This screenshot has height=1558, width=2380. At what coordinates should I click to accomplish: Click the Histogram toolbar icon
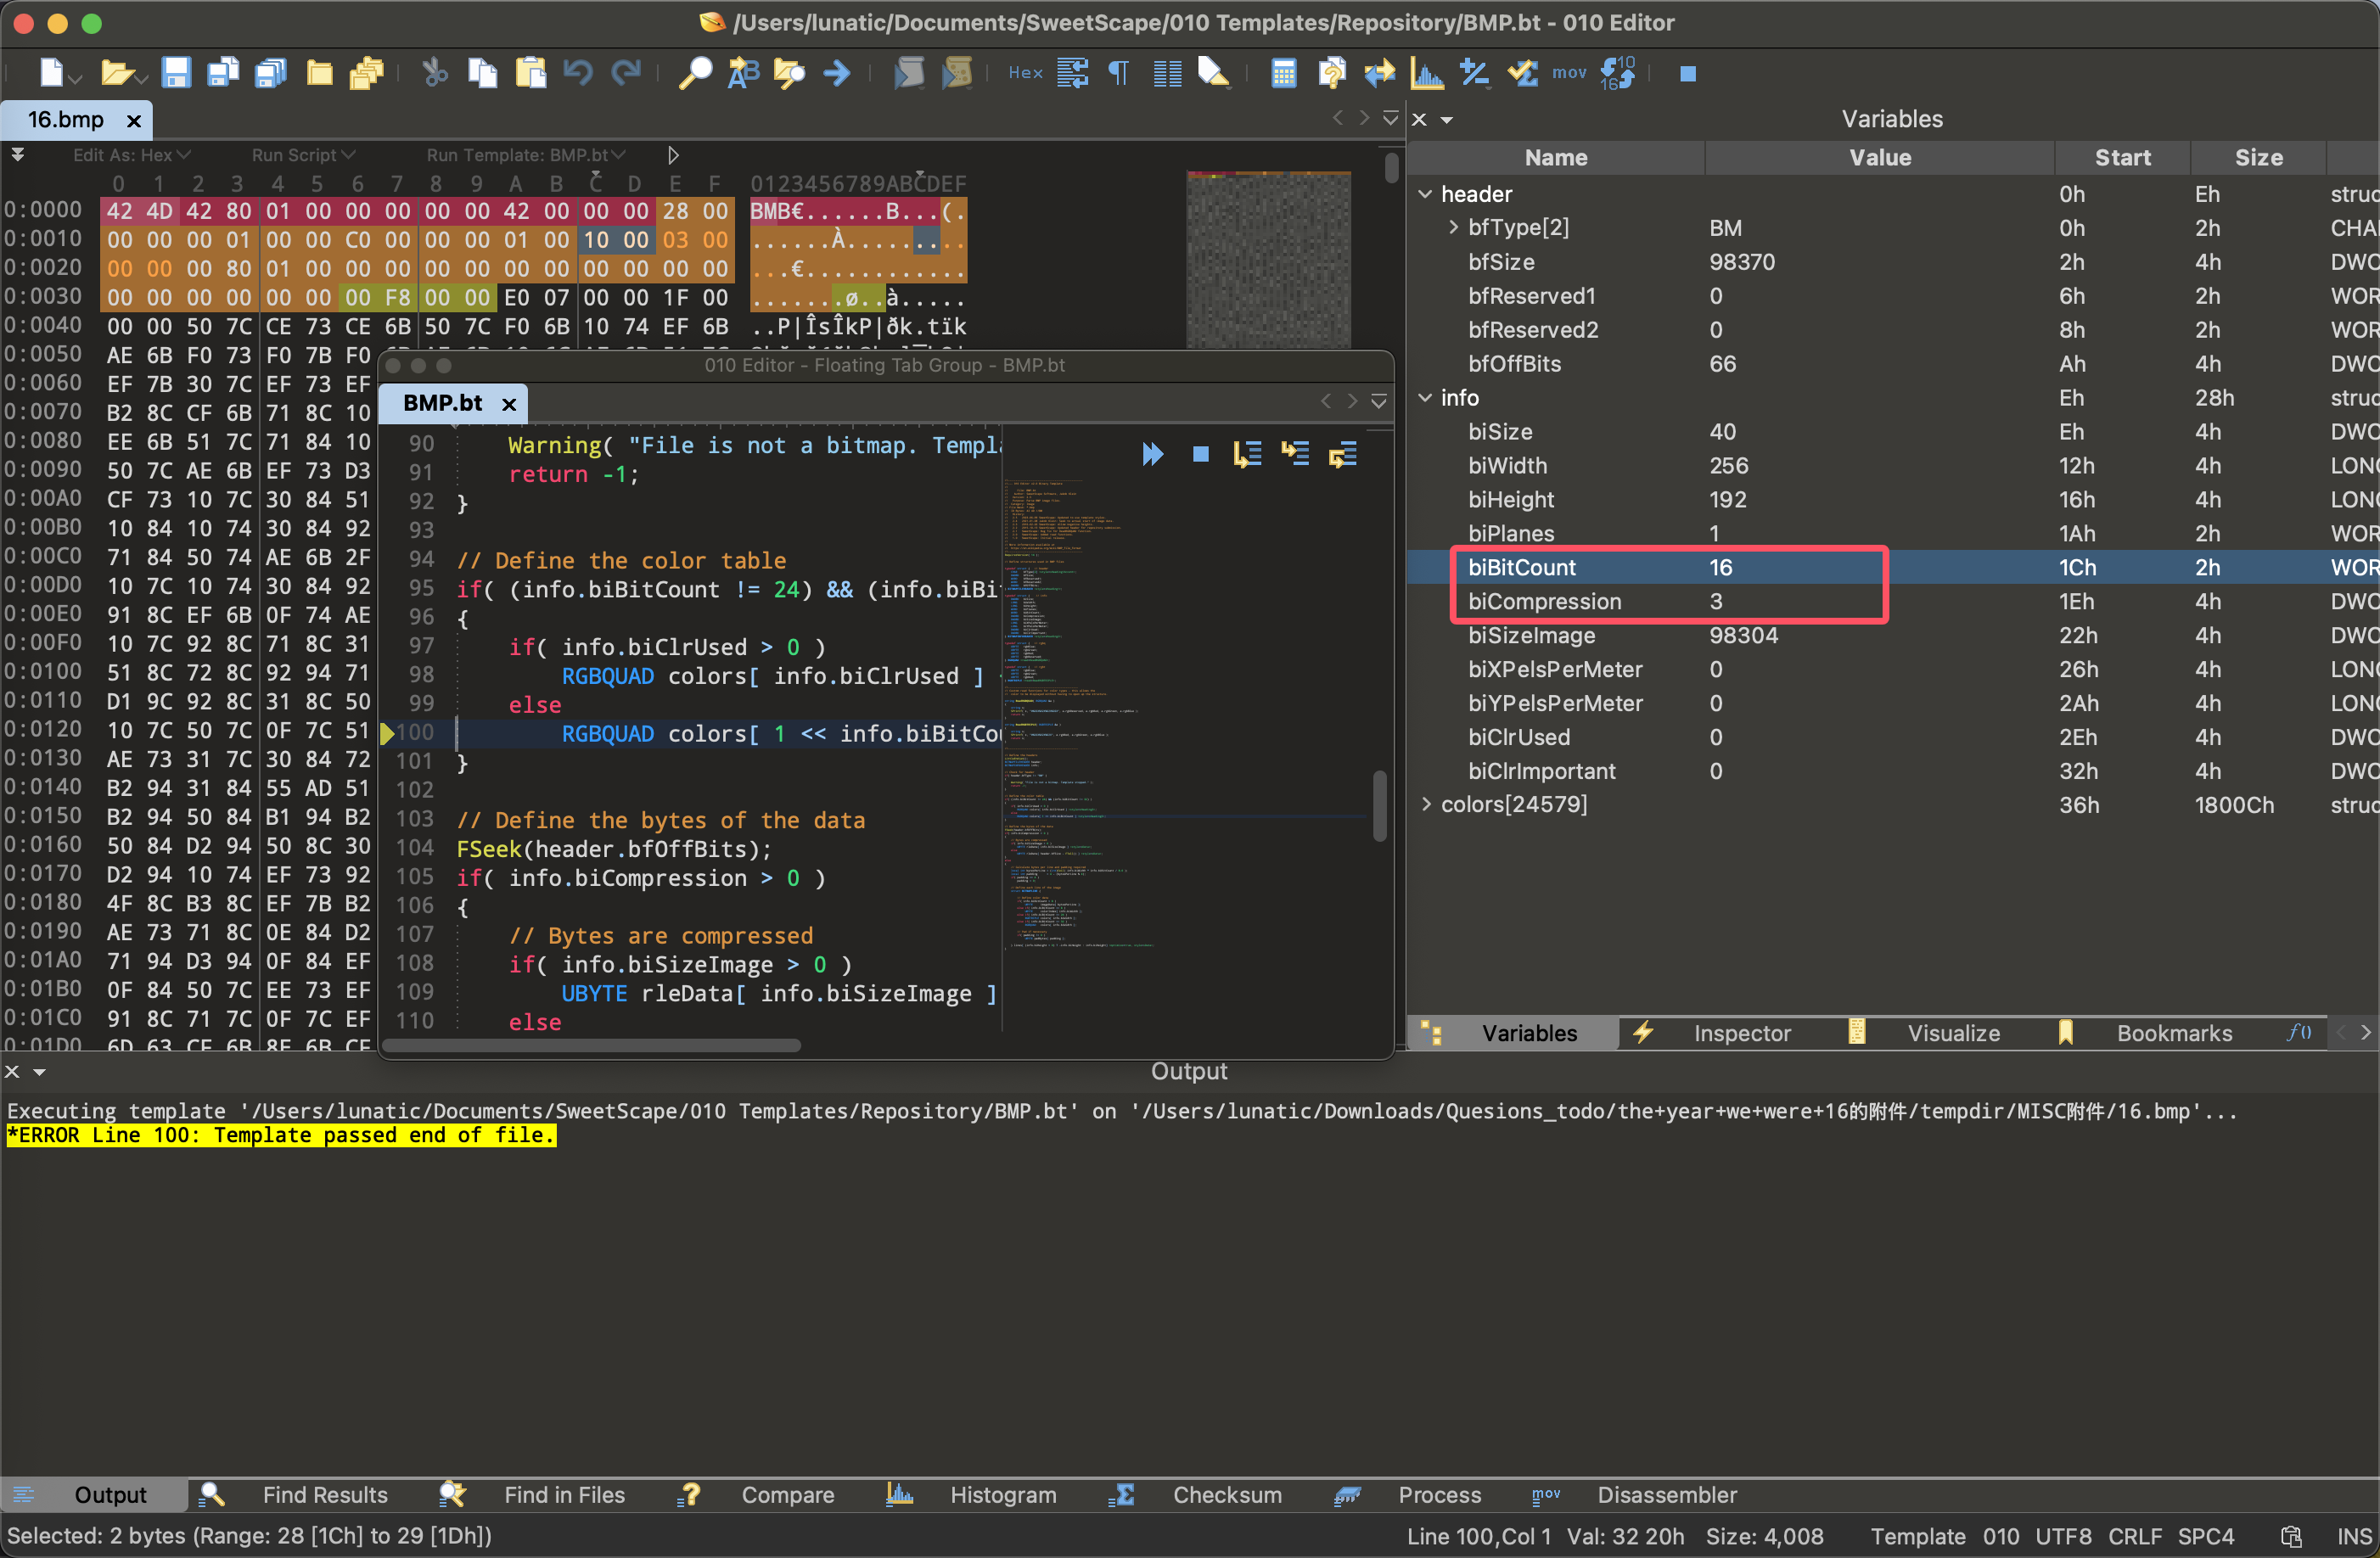[x=1427, y=73]
